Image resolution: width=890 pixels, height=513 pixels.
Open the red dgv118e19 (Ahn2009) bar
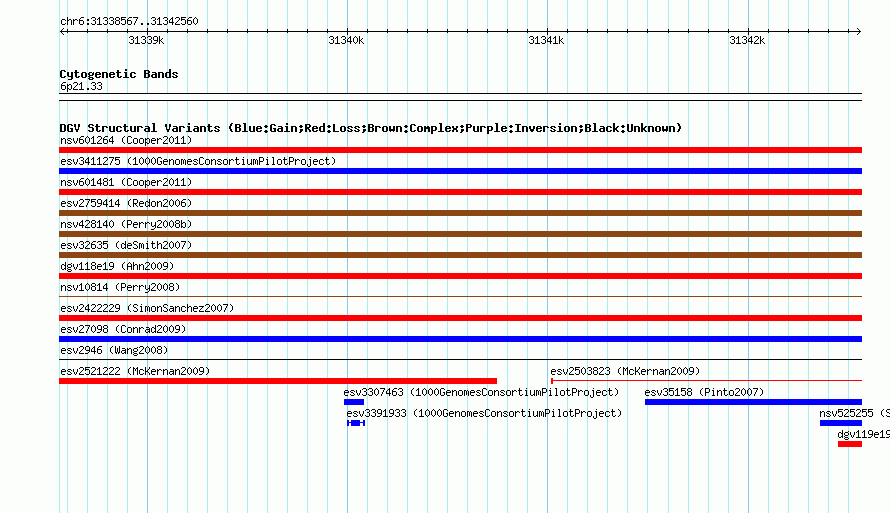460,276
